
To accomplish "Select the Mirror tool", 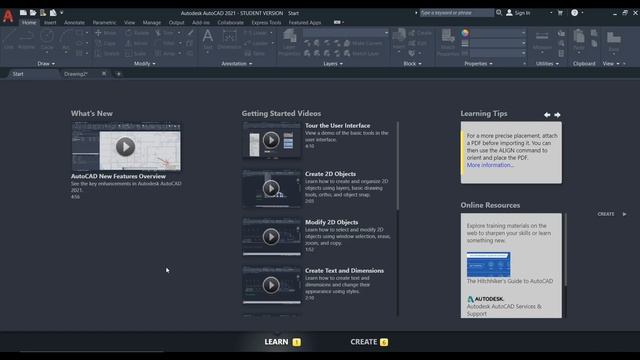I will (137, 43).
